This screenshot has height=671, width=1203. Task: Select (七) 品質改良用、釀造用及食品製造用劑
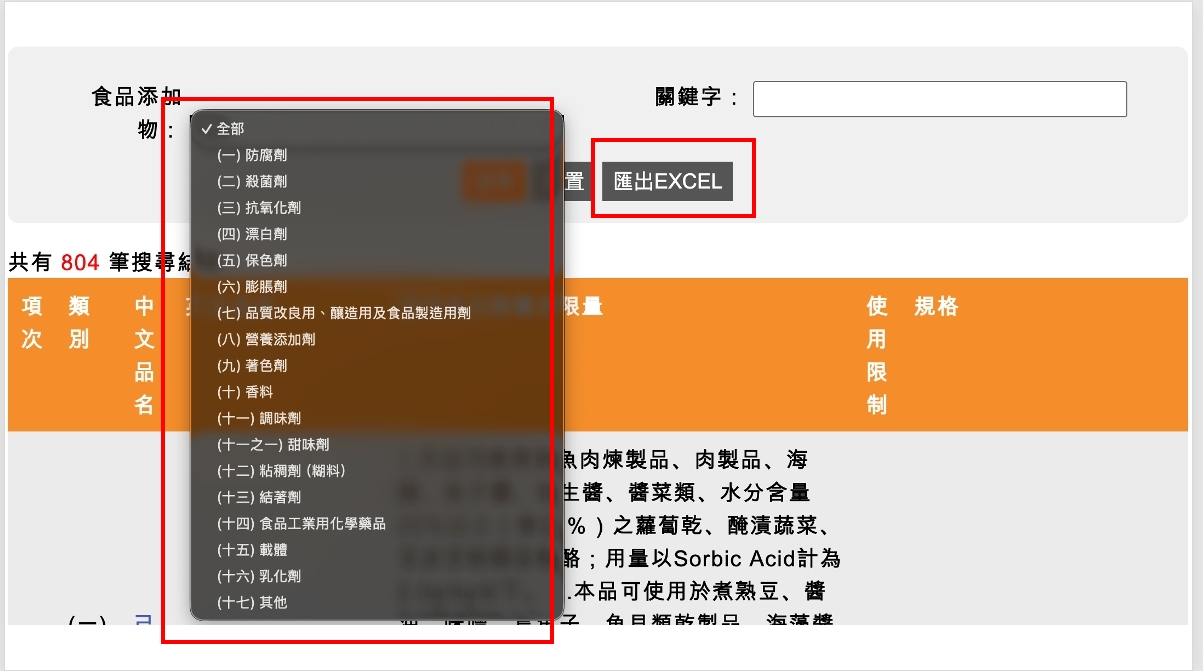[x=344, y=313]
